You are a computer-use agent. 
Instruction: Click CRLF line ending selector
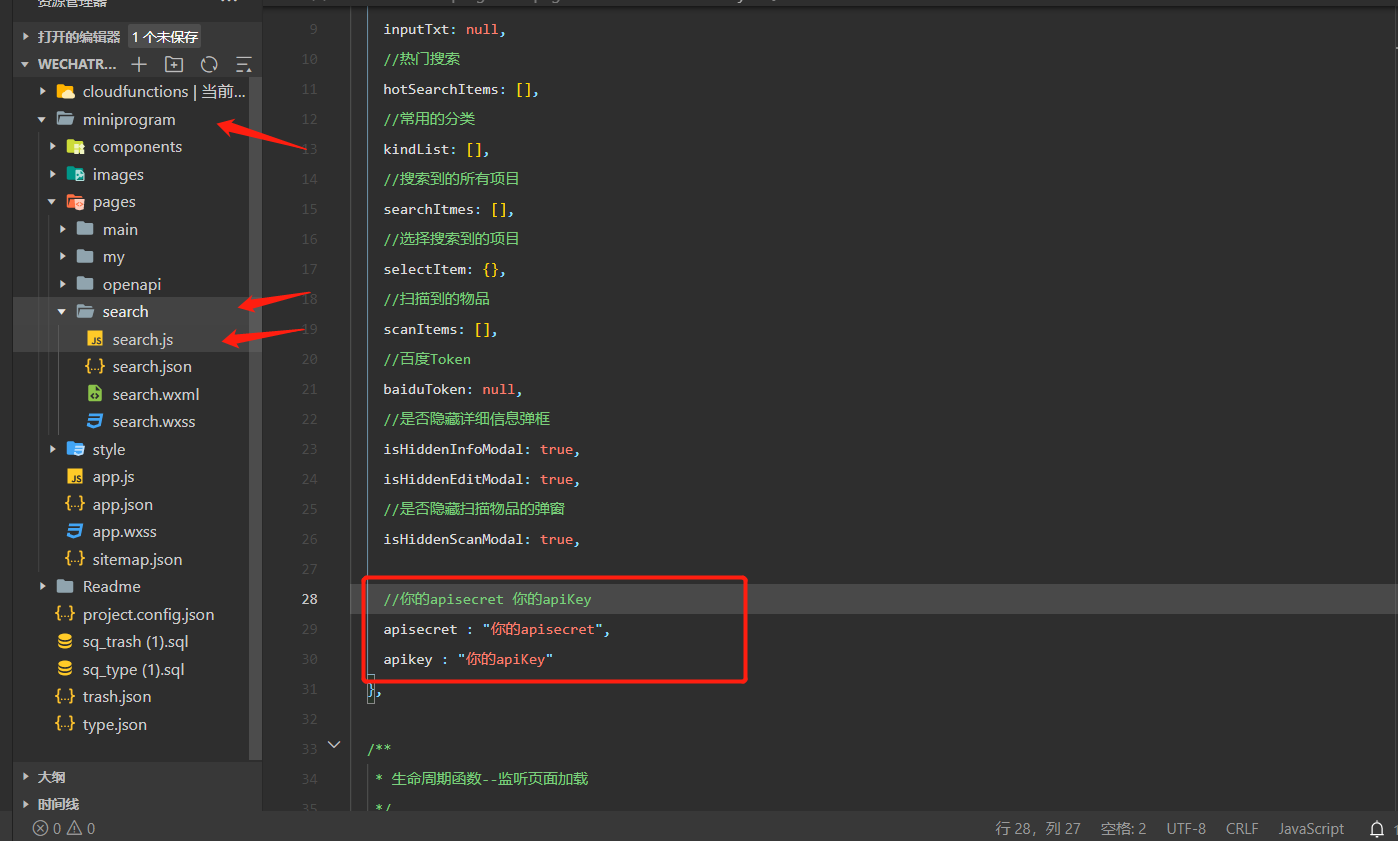tap(1241, 828)
